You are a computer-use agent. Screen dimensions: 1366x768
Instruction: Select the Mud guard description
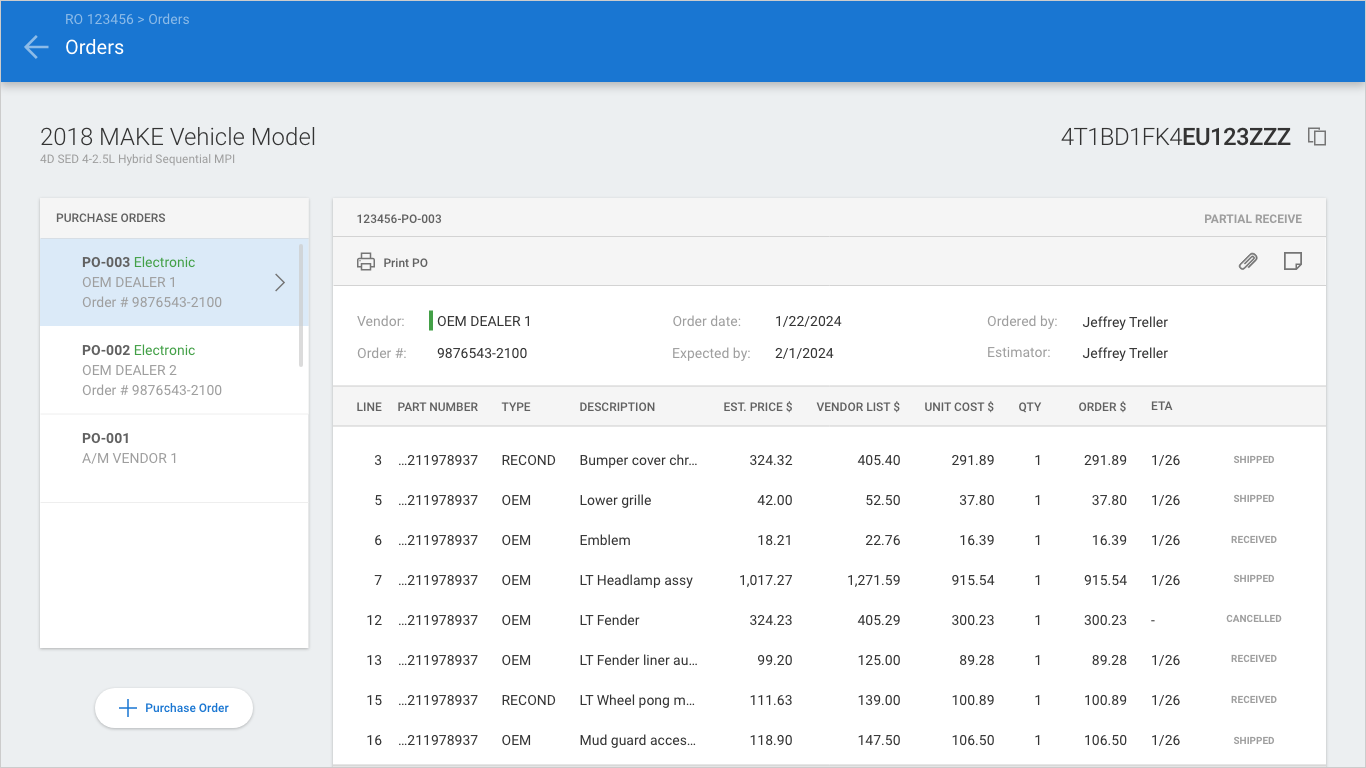(637, 740)
